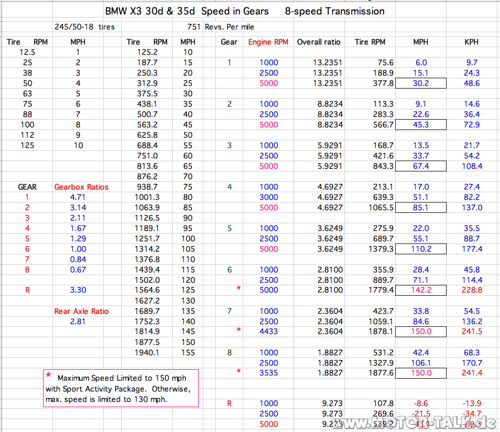Click the MPH cell "155"
500x432 pixels.
[x=188, y=353]
